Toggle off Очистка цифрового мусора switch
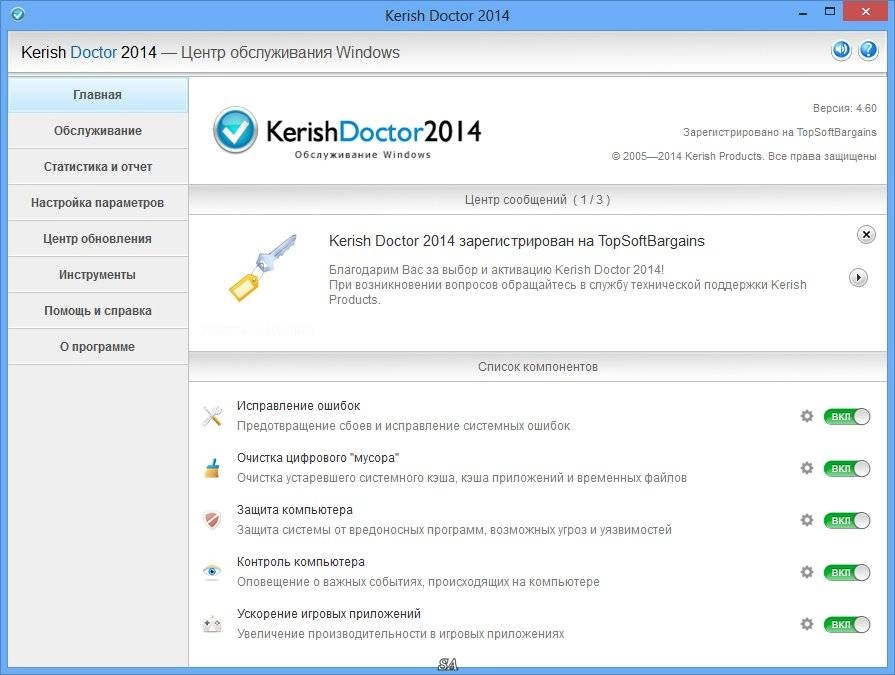The height and width of the screenshot is (675, 895). click(846, 468)
